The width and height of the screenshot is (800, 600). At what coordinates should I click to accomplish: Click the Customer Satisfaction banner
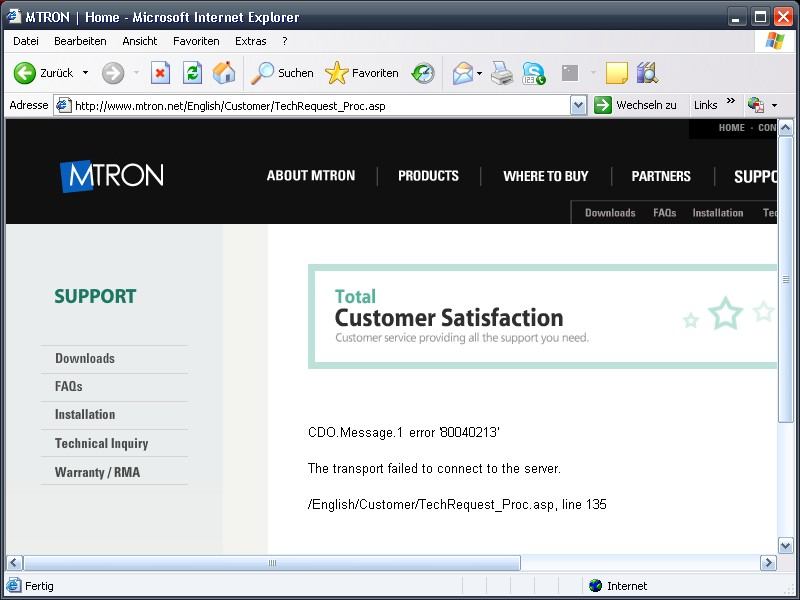click(x=542, y=316)
